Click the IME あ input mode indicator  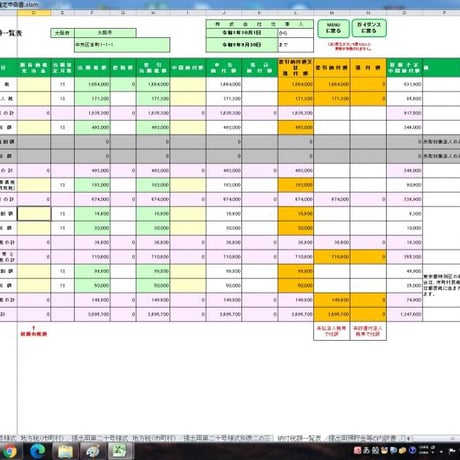[366, 450]
